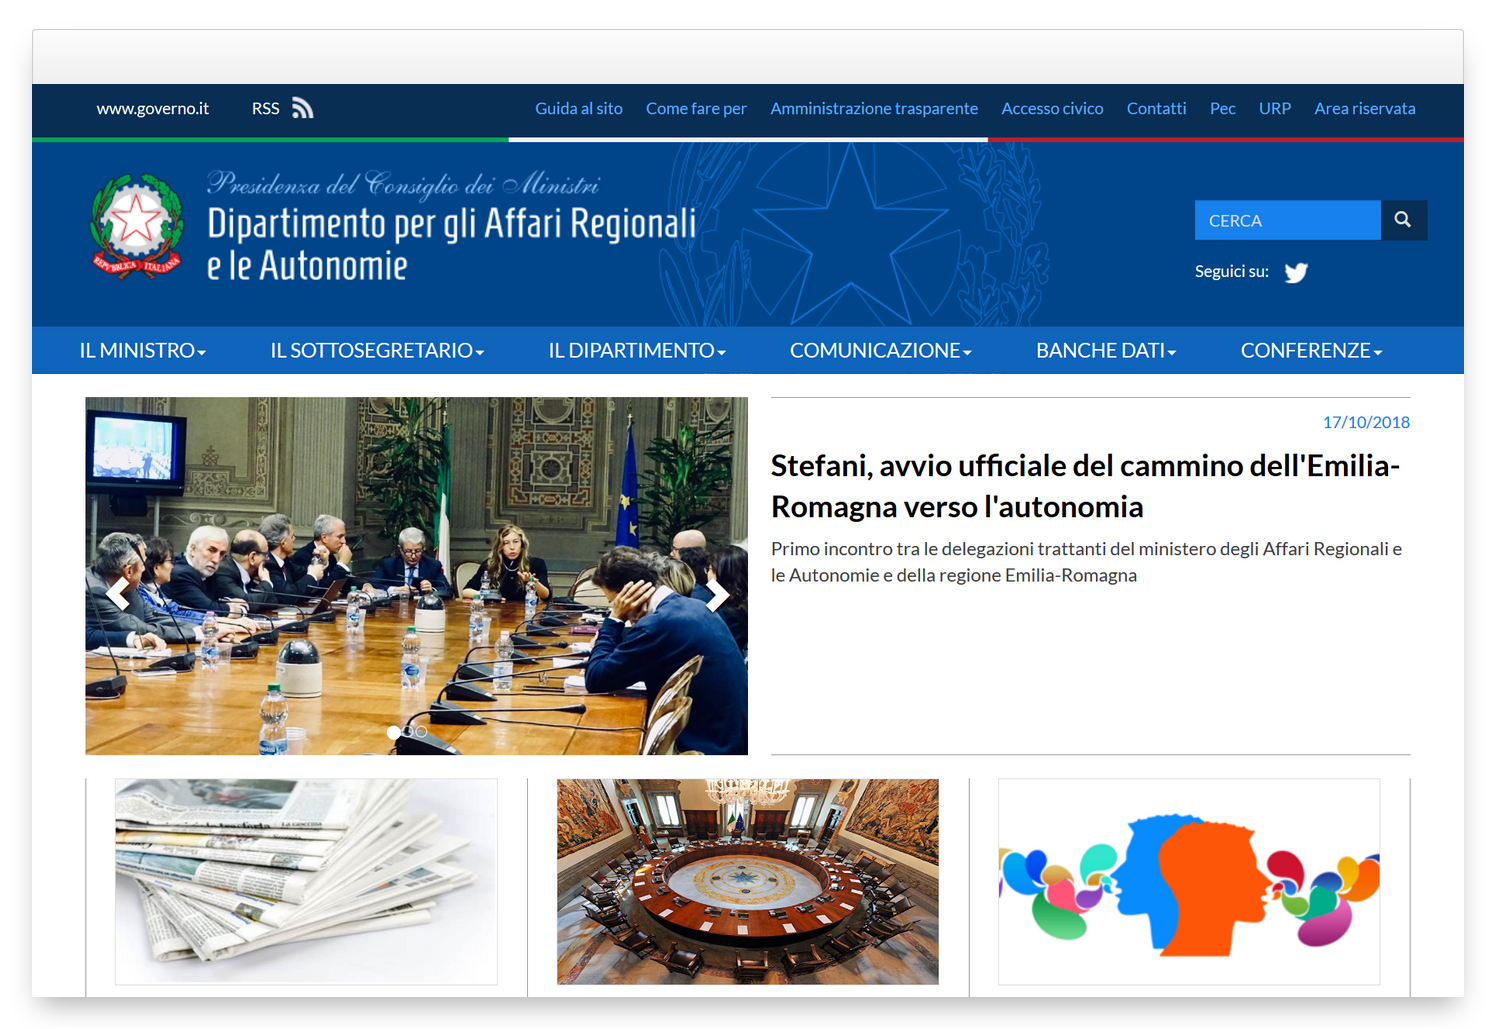Open the colorful head profiles thumbnail
Screen dimensions: 1492x1029
point(1189,882)
